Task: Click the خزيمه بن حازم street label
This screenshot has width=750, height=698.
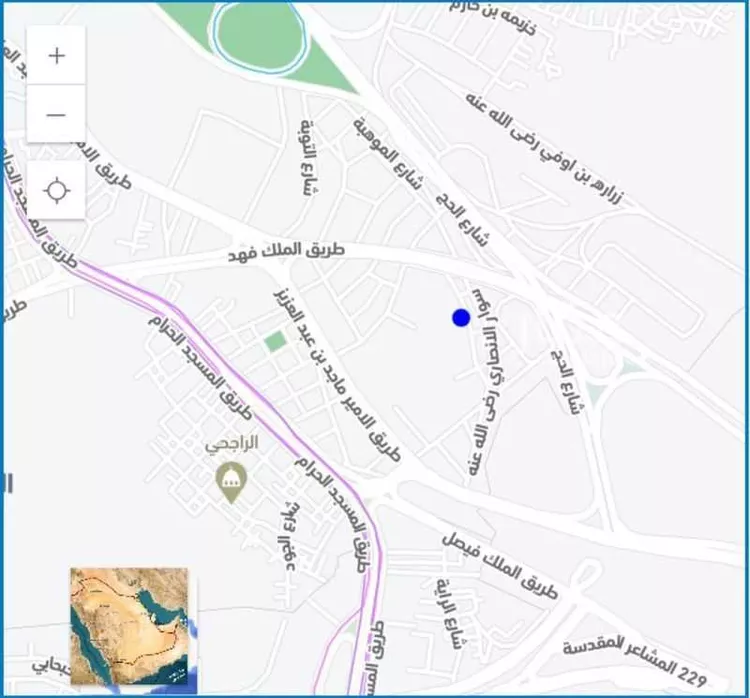Action: 493,17
